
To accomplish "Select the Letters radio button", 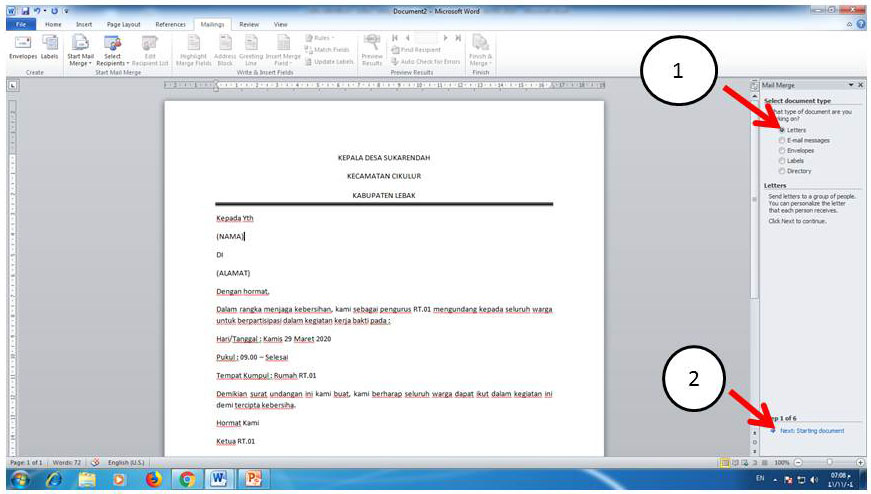I will coord(782,130).
